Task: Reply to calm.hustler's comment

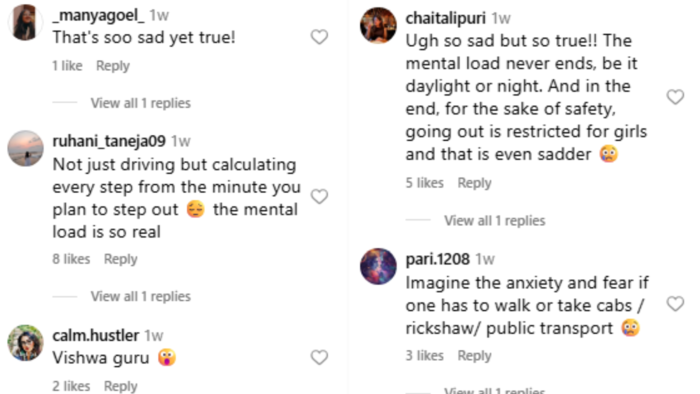Action: (x=121, y=386)
